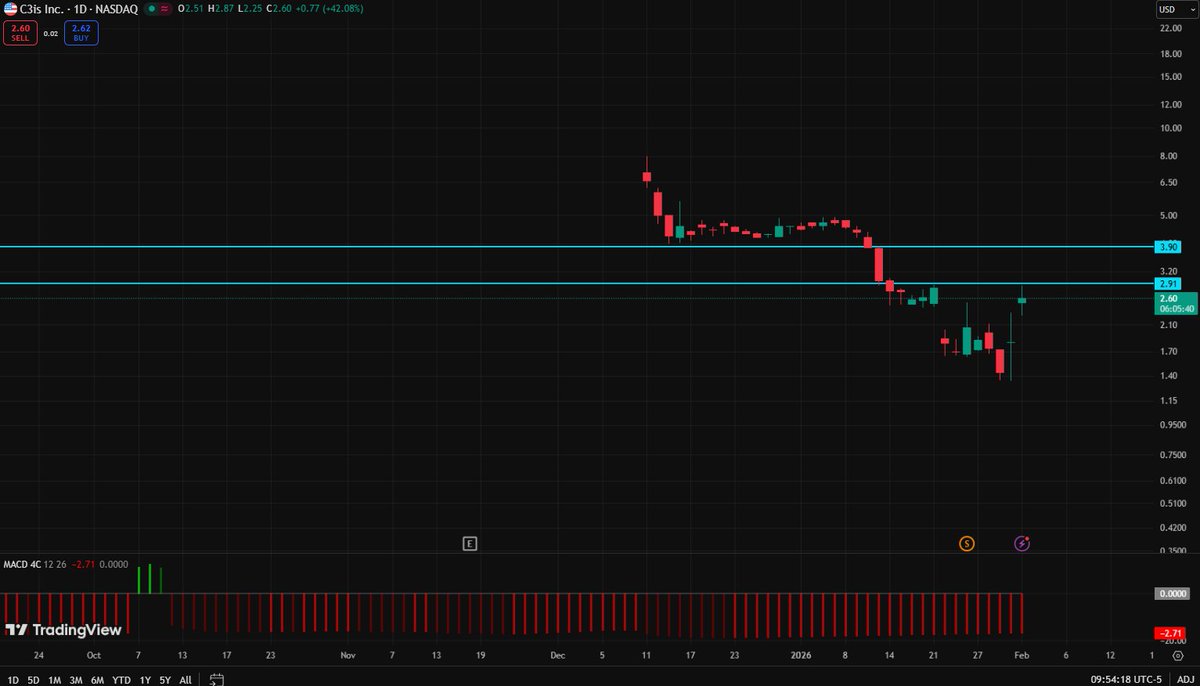Click the 2026 label on time axis
The image size is (1200, 686).
pos(801,655)
